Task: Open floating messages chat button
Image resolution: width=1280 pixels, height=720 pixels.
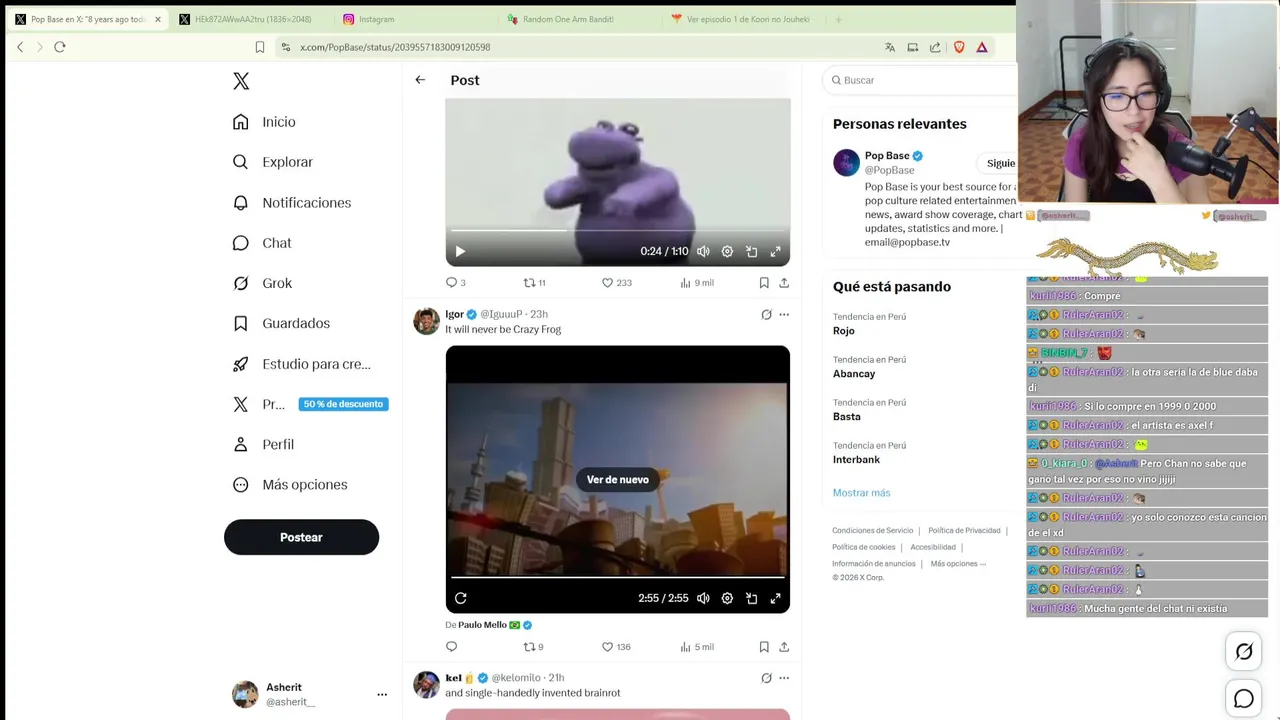Action: coord(1244,699)
